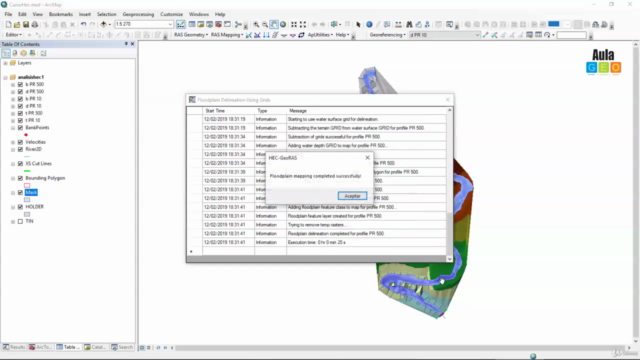Switch to the Search tab at bottom
640x360 pixels.
tap(122, 347)
